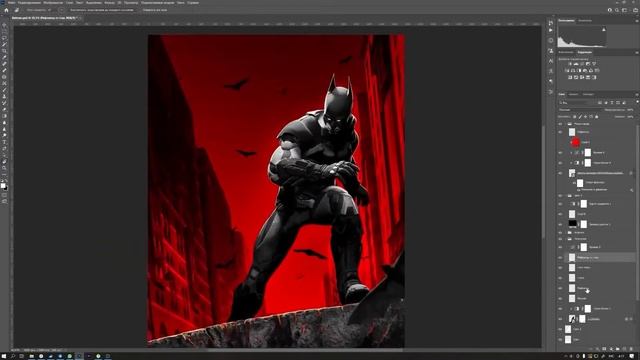Add a Threshold adjustment layer

pos(582,78)
